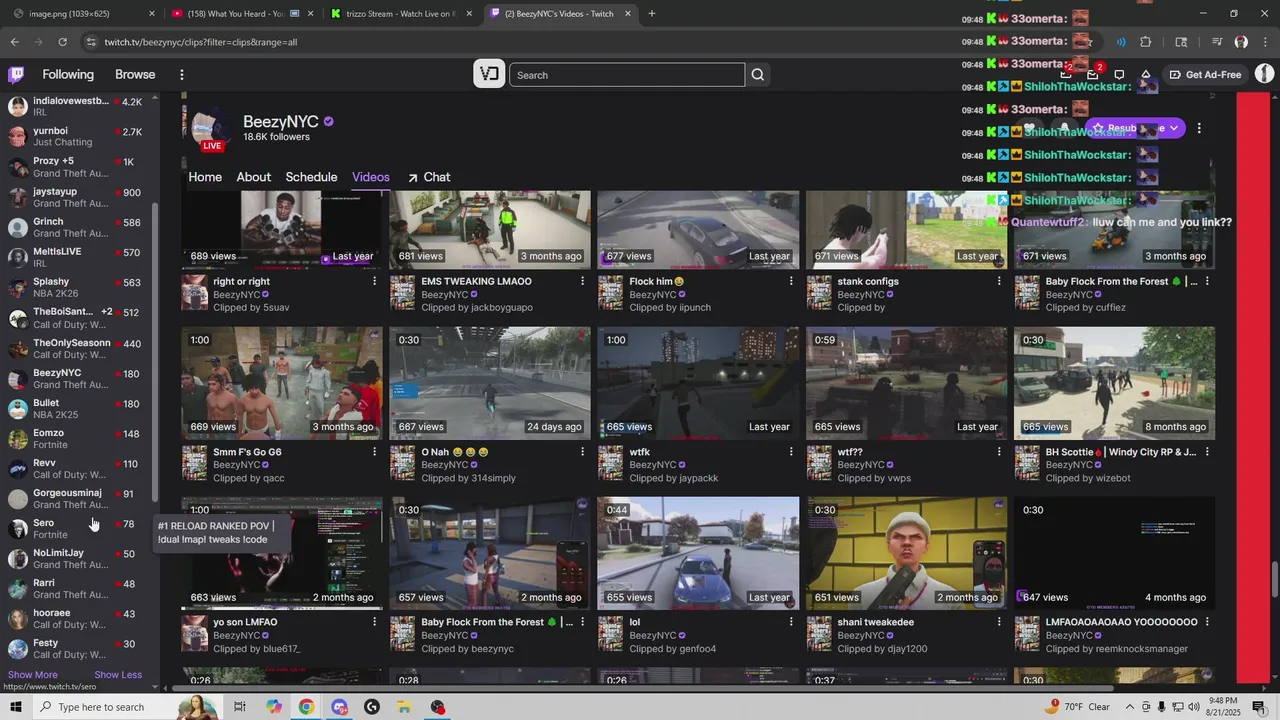The height and width of the screenshot is (720, 1280).
Task: Open Chrome extensions puzzle icon
Action: (1146, 42)
